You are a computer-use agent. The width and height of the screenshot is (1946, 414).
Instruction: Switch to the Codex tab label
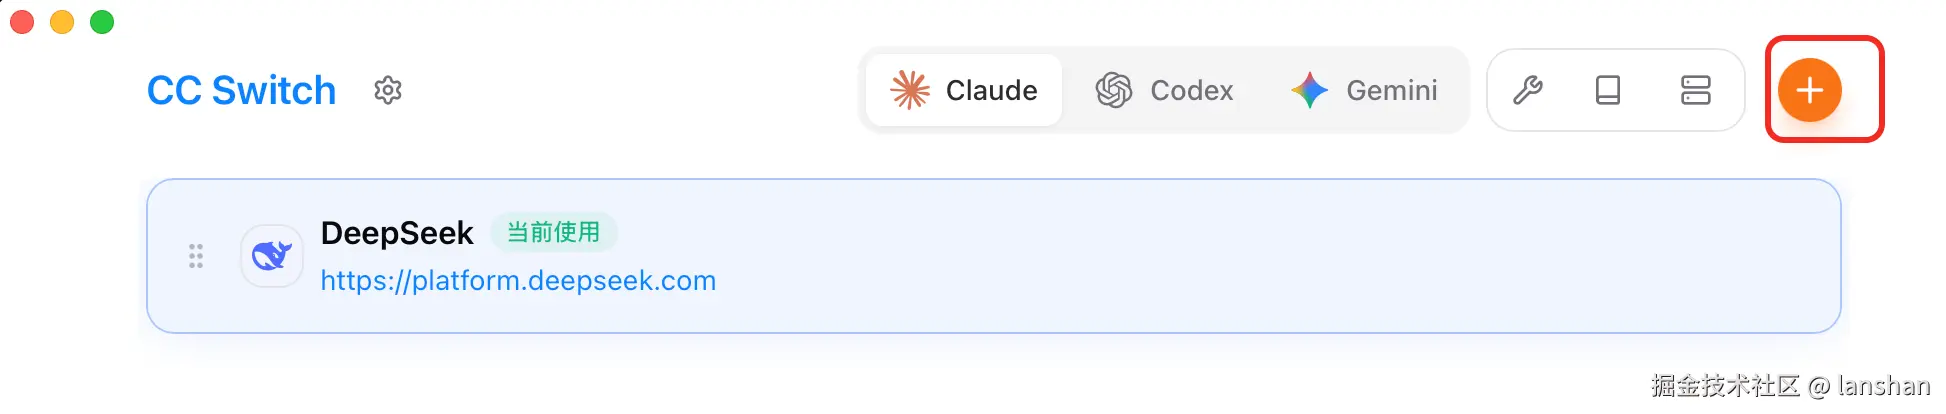[1191, 91]
